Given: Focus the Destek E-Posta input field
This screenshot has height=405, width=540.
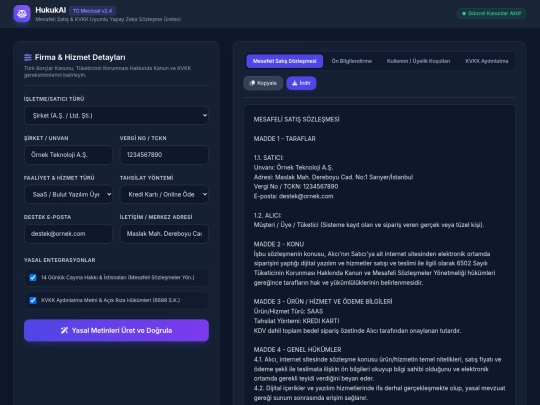Looking at the screenshot, I should tap(68, 233).
